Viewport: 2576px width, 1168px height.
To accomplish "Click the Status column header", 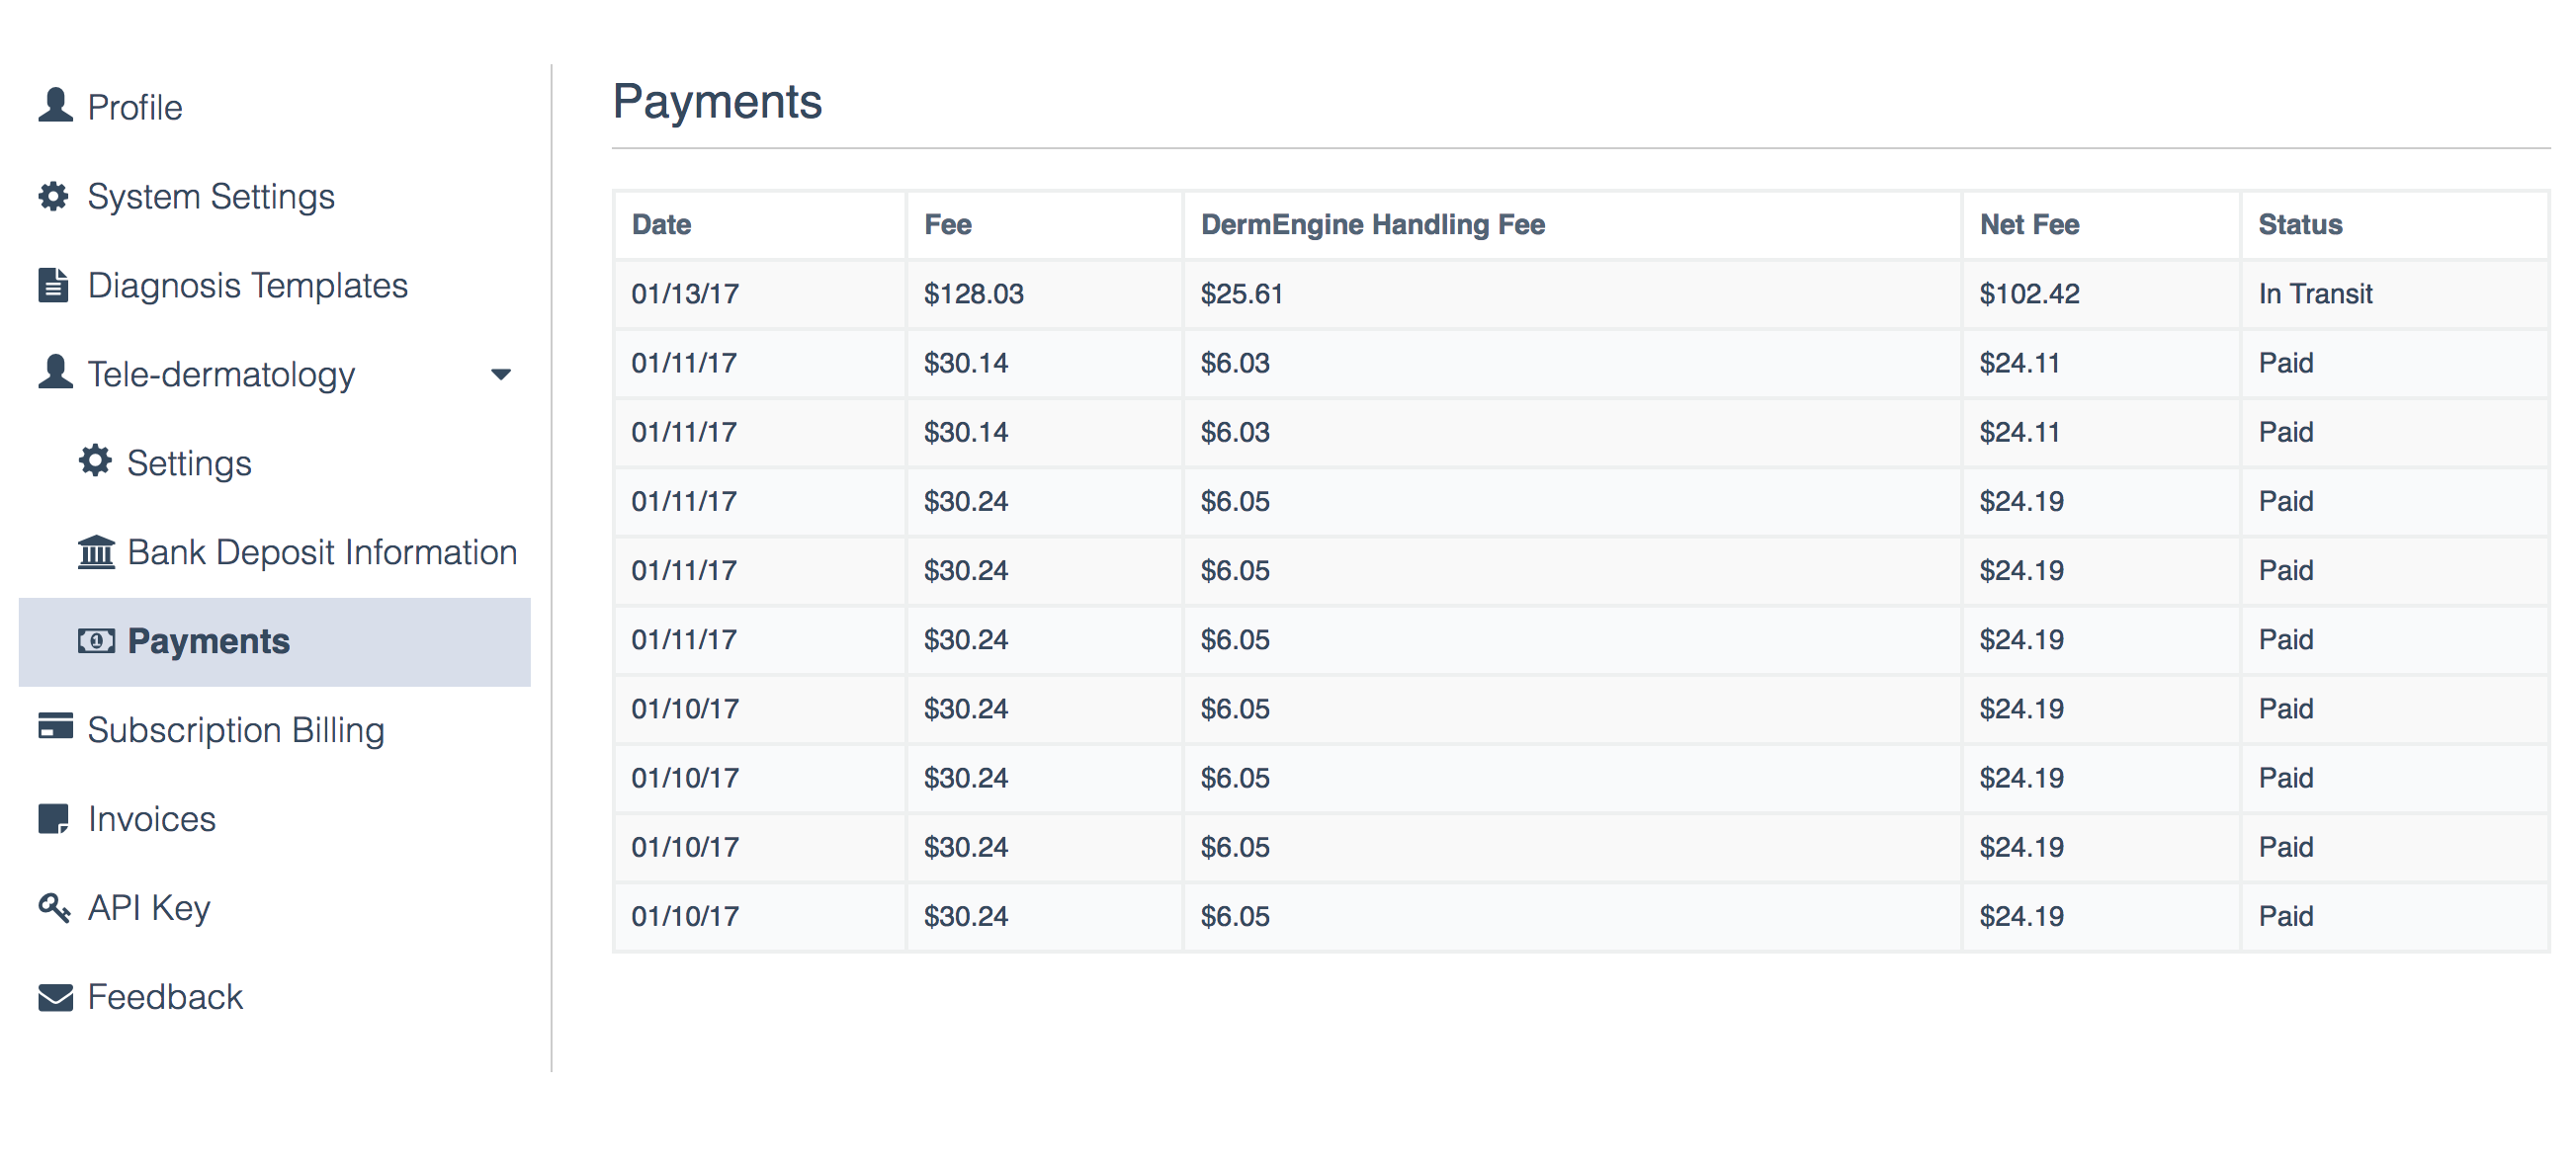I will (2299, 224).
